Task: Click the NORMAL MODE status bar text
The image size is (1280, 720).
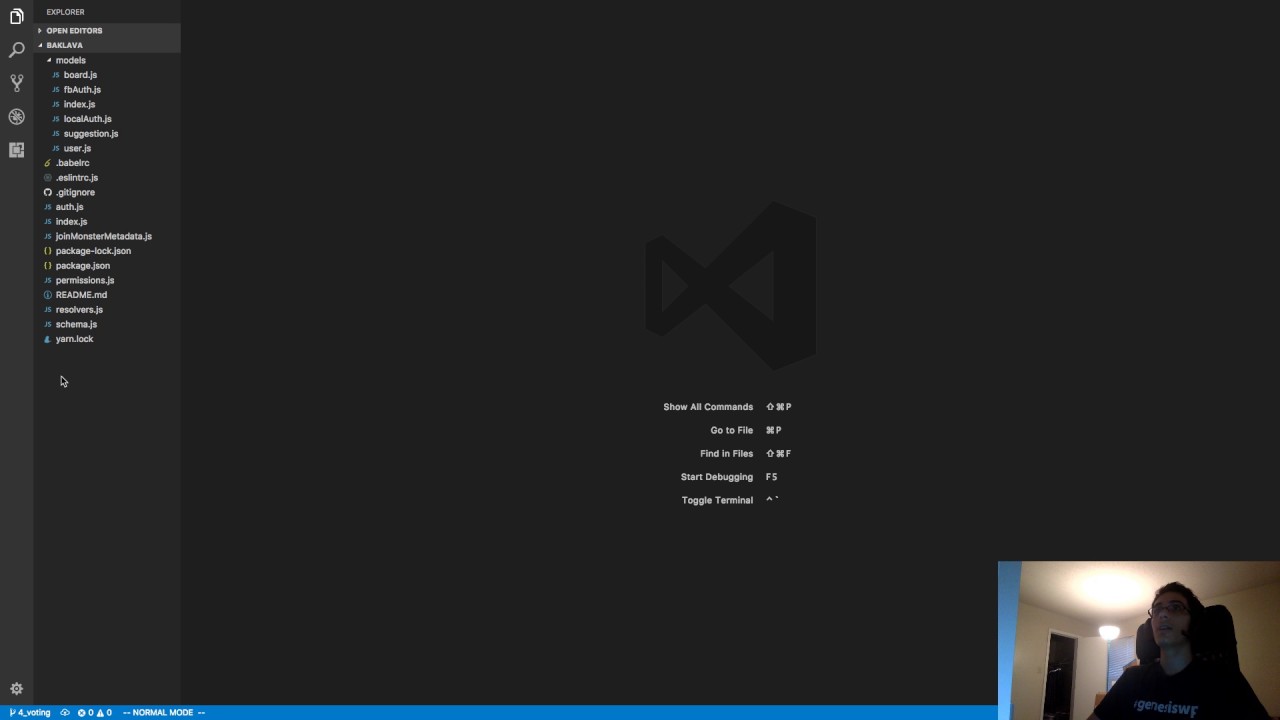Action: pos(164,713)
